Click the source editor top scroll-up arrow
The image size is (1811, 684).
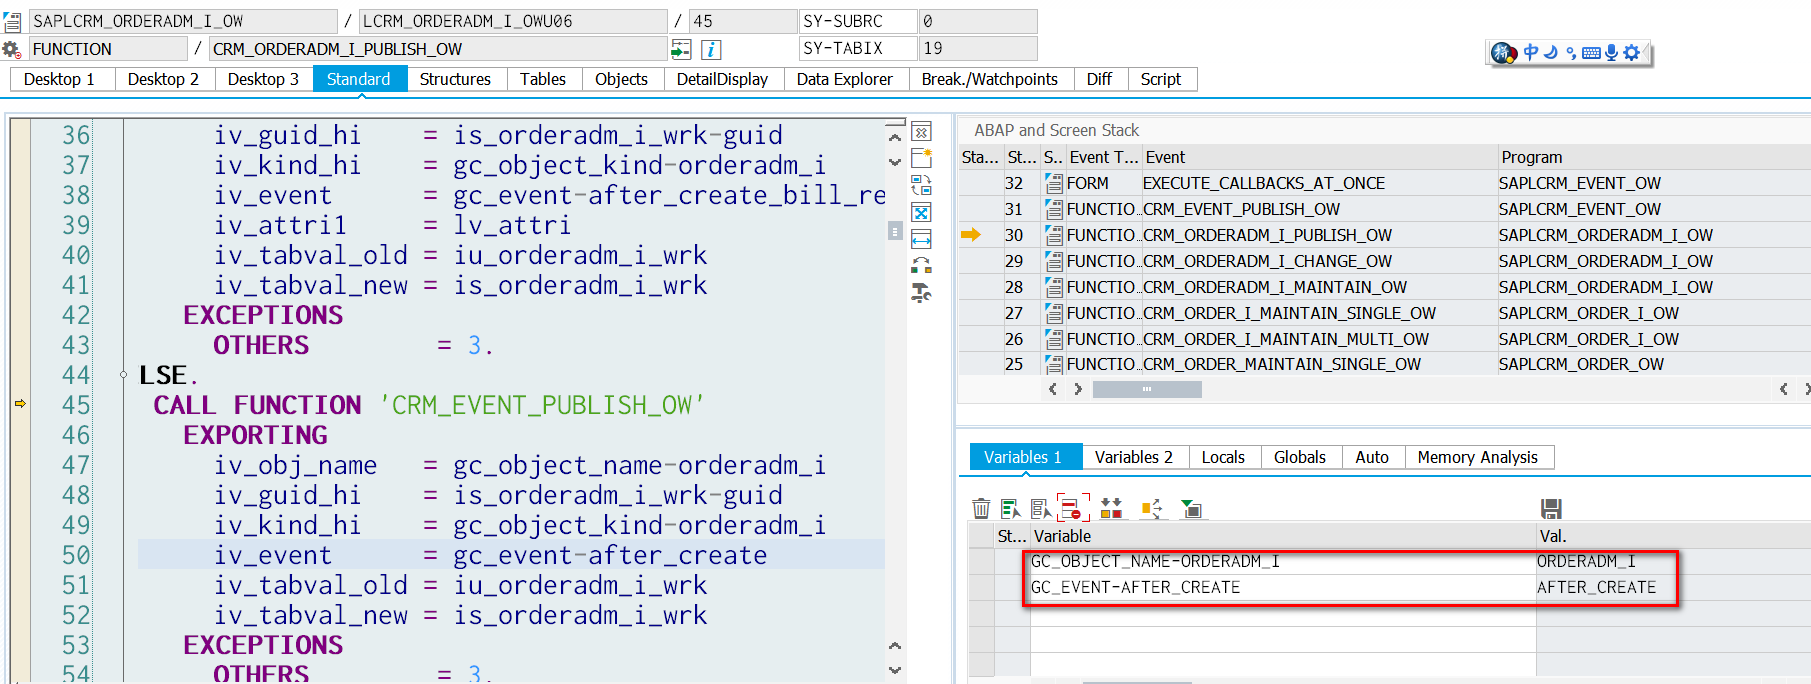[895, 137]
